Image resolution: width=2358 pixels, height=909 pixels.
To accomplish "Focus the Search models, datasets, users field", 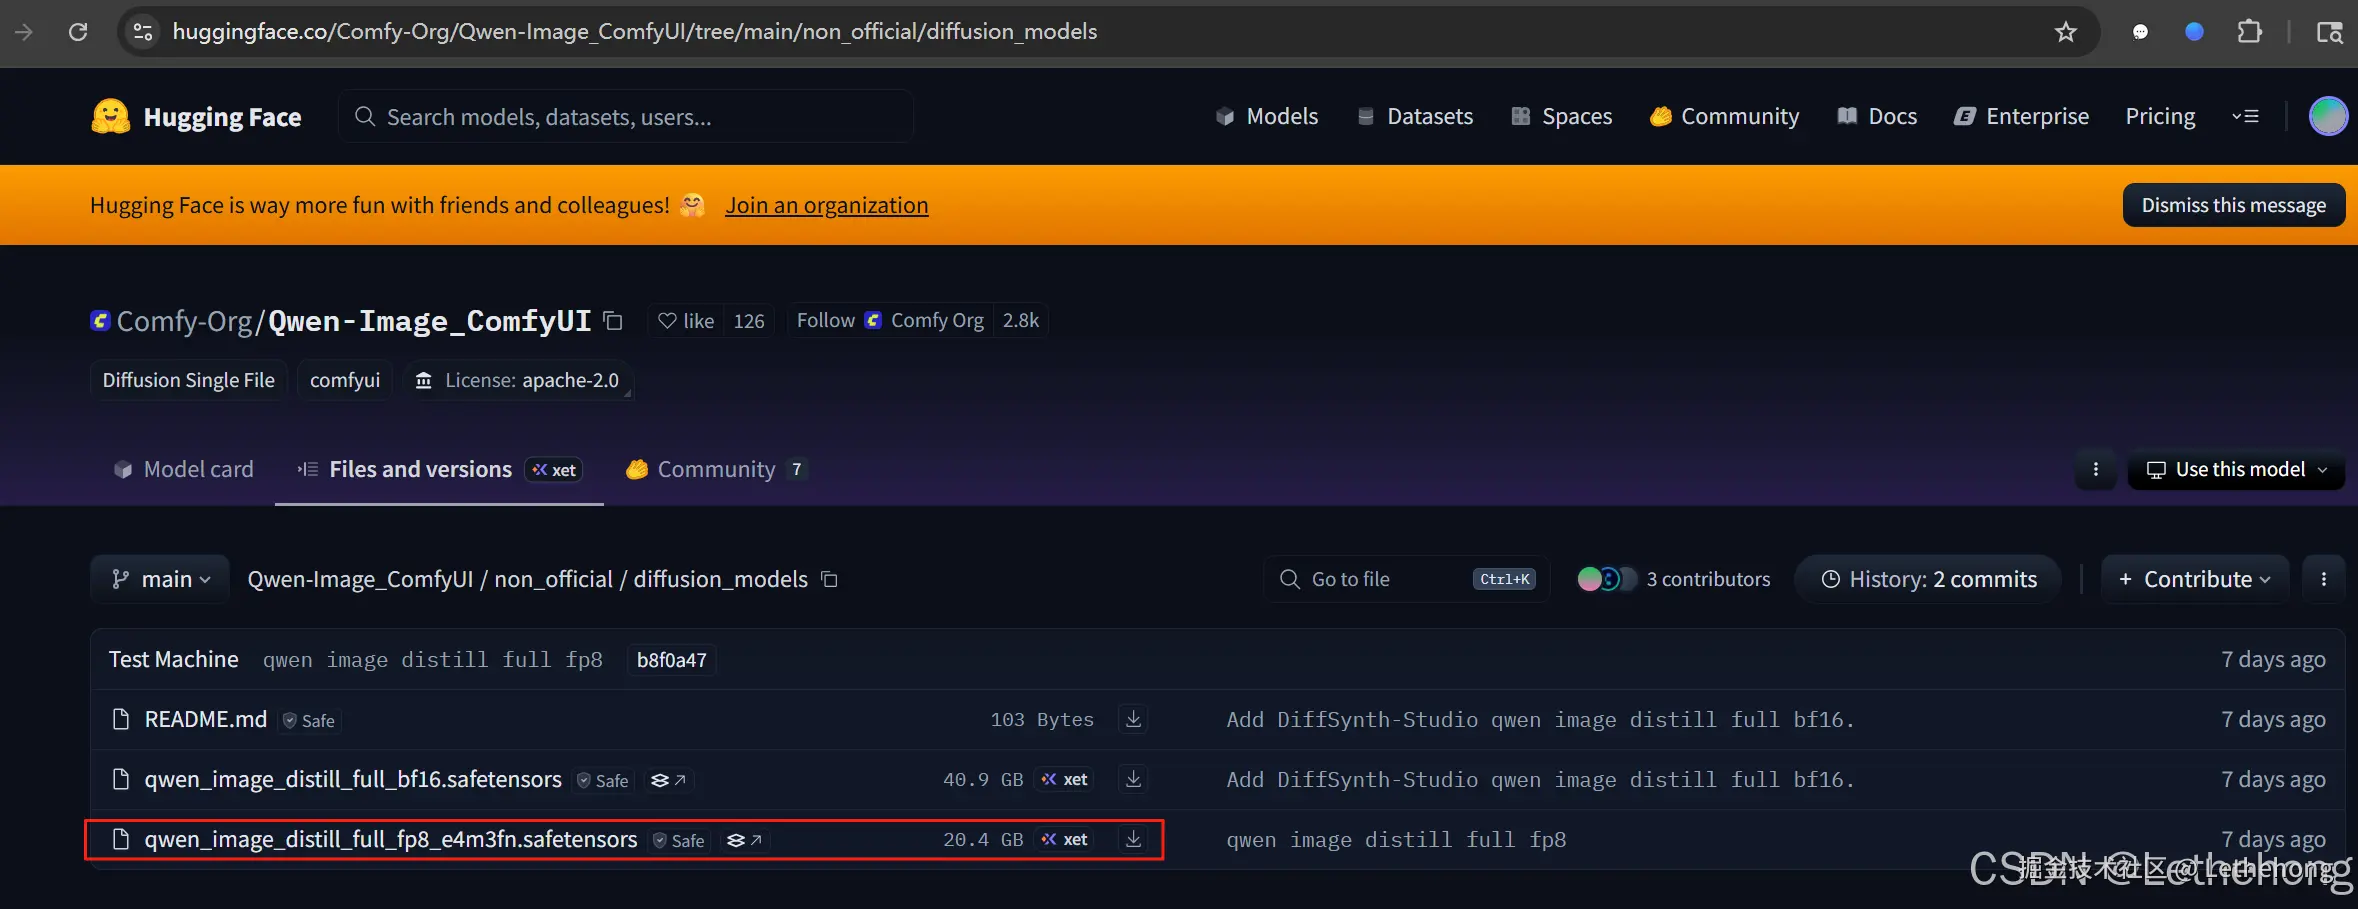I will coord(626,116).
